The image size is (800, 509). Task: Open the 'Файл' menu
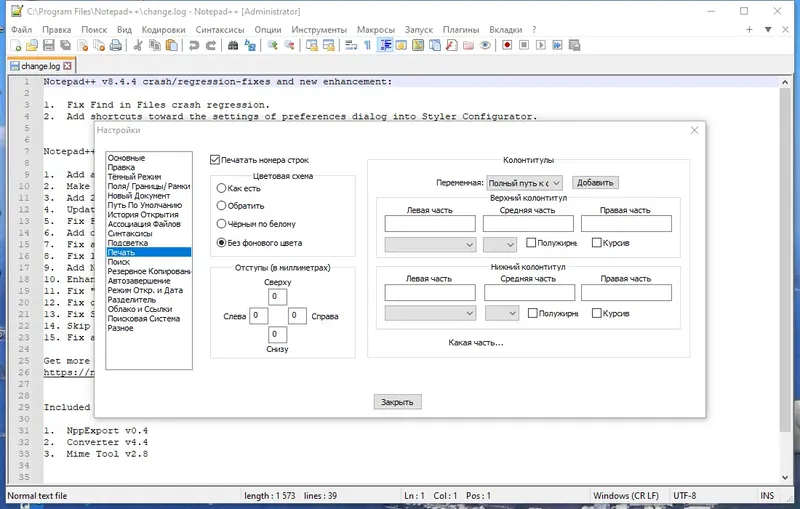pyautogui.click(x=21, y=30)
